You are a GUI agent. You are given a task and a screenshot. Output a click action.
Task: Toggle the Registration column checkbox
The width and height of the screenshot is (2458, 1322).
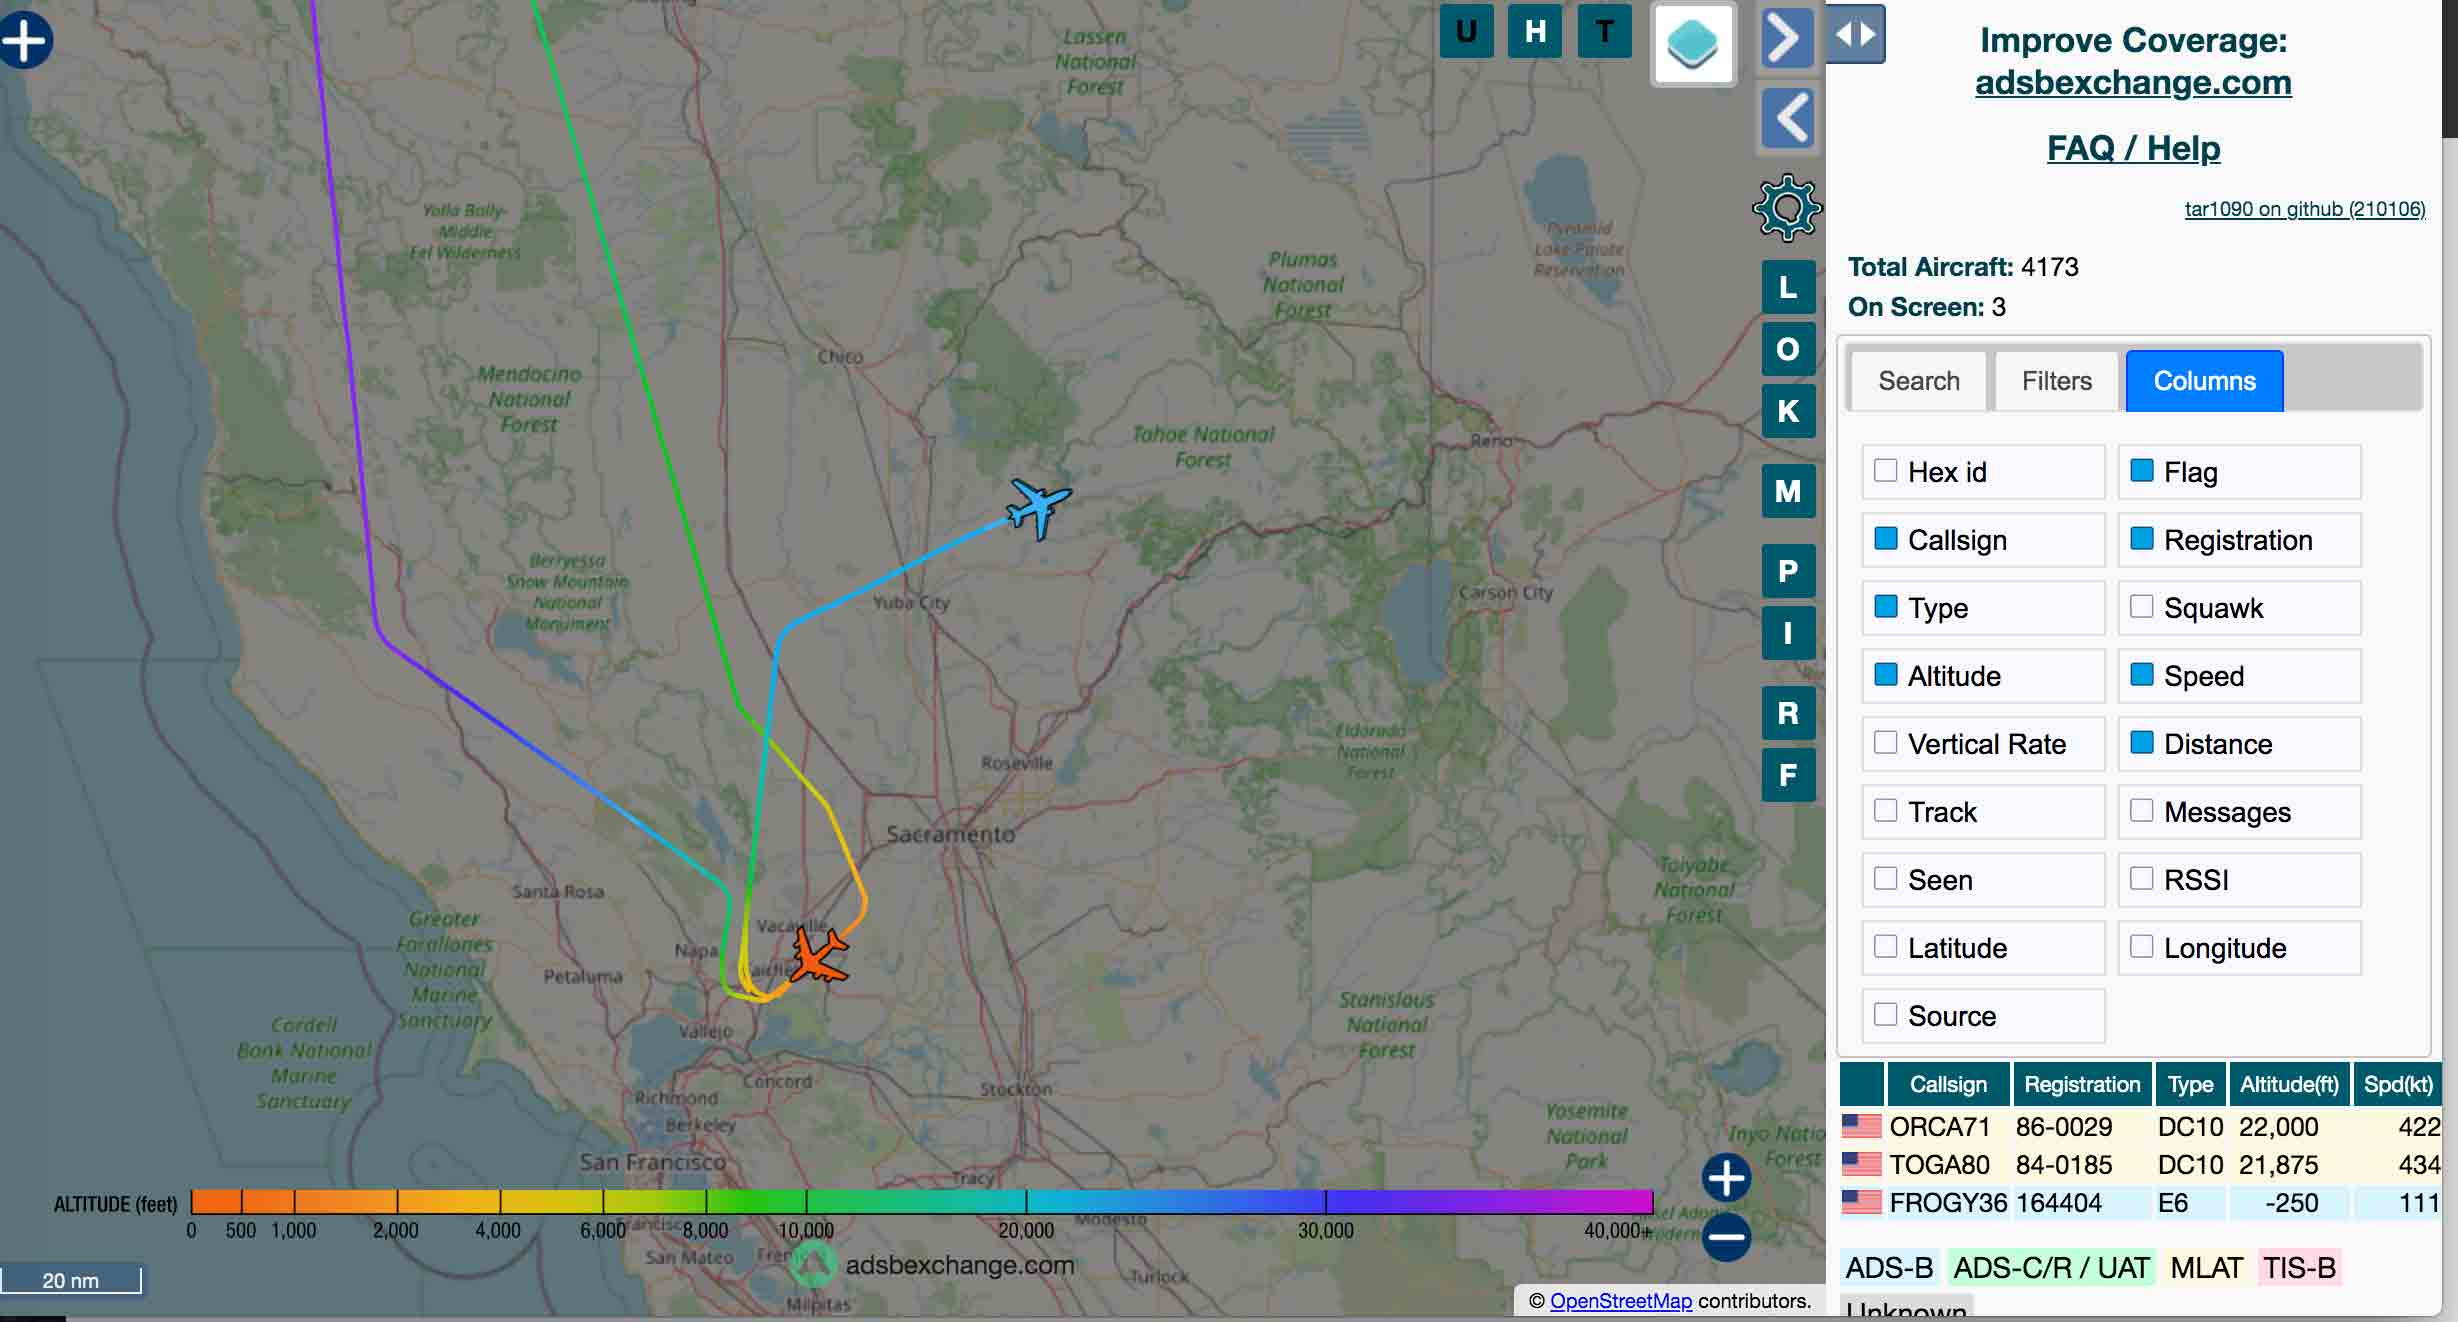pyautogui.click(x=2141, y=538)
